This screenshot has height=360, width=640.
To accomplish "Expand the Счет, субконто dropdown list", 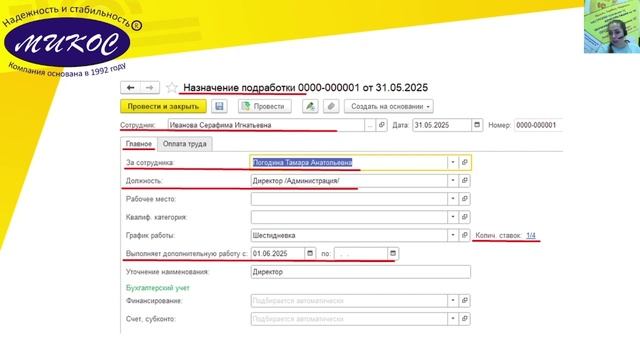I will pyautogui.click(x=453, y=319).
